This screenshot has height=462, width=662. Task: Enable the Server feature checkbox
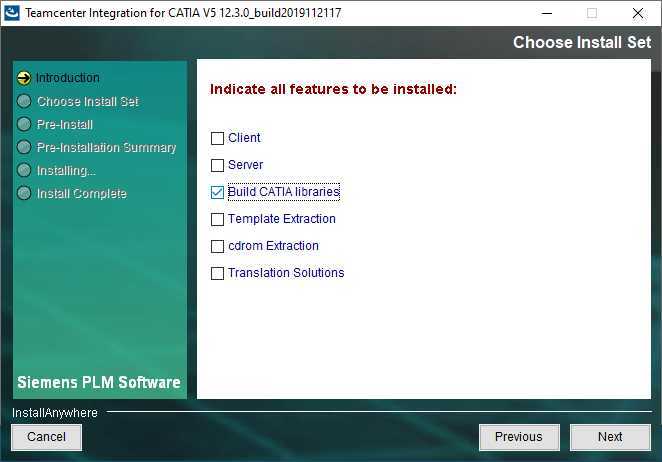coord(217,165)
